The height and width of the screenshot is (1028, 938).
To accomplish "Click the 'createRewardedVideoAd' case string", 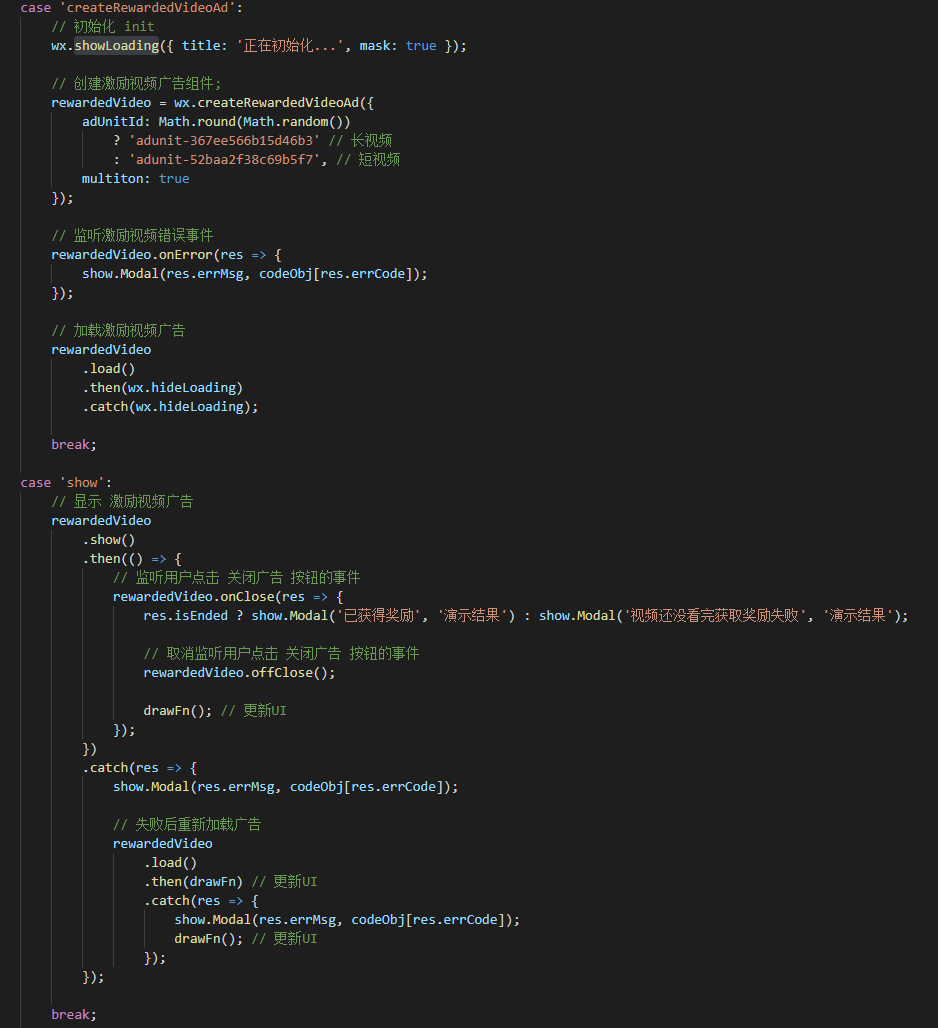I will [151, 8].
